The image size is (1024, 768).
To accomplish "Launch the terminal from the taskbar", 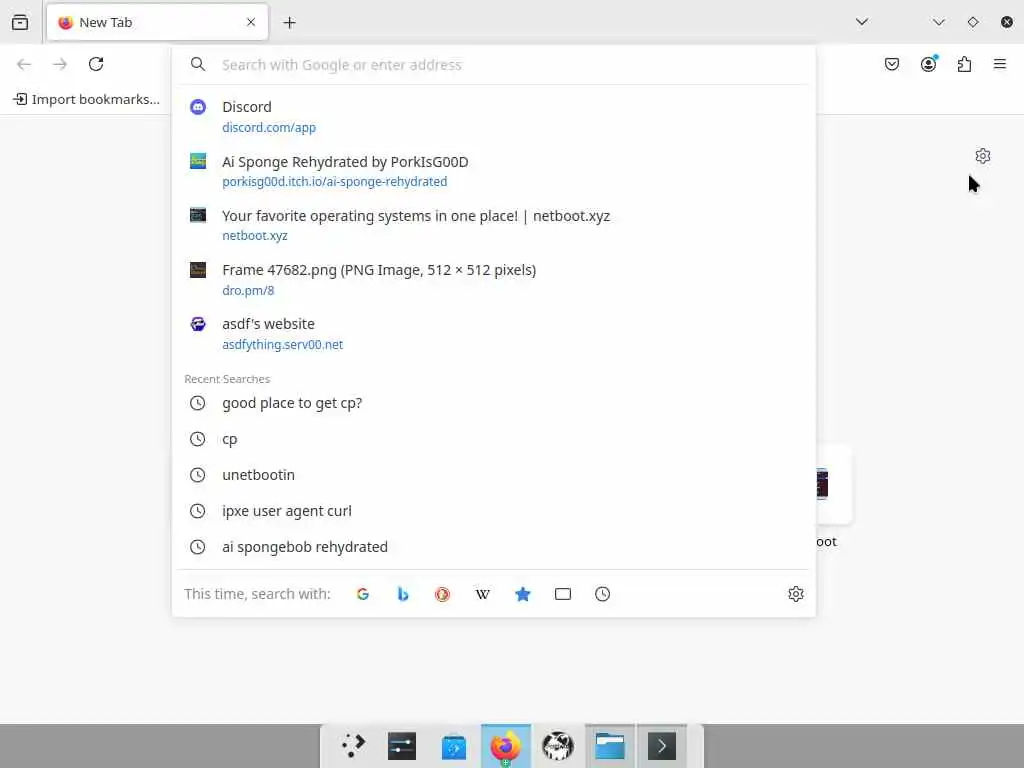I will pos(662,746).
